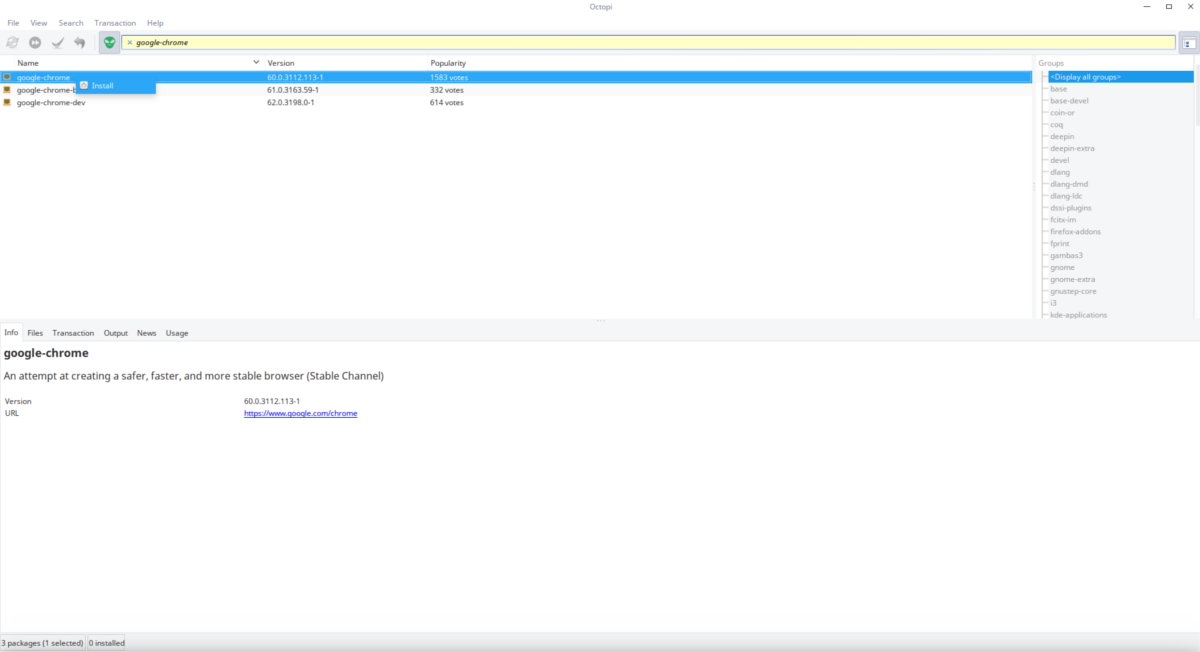Switch to the Usage tab

(177, 333)
